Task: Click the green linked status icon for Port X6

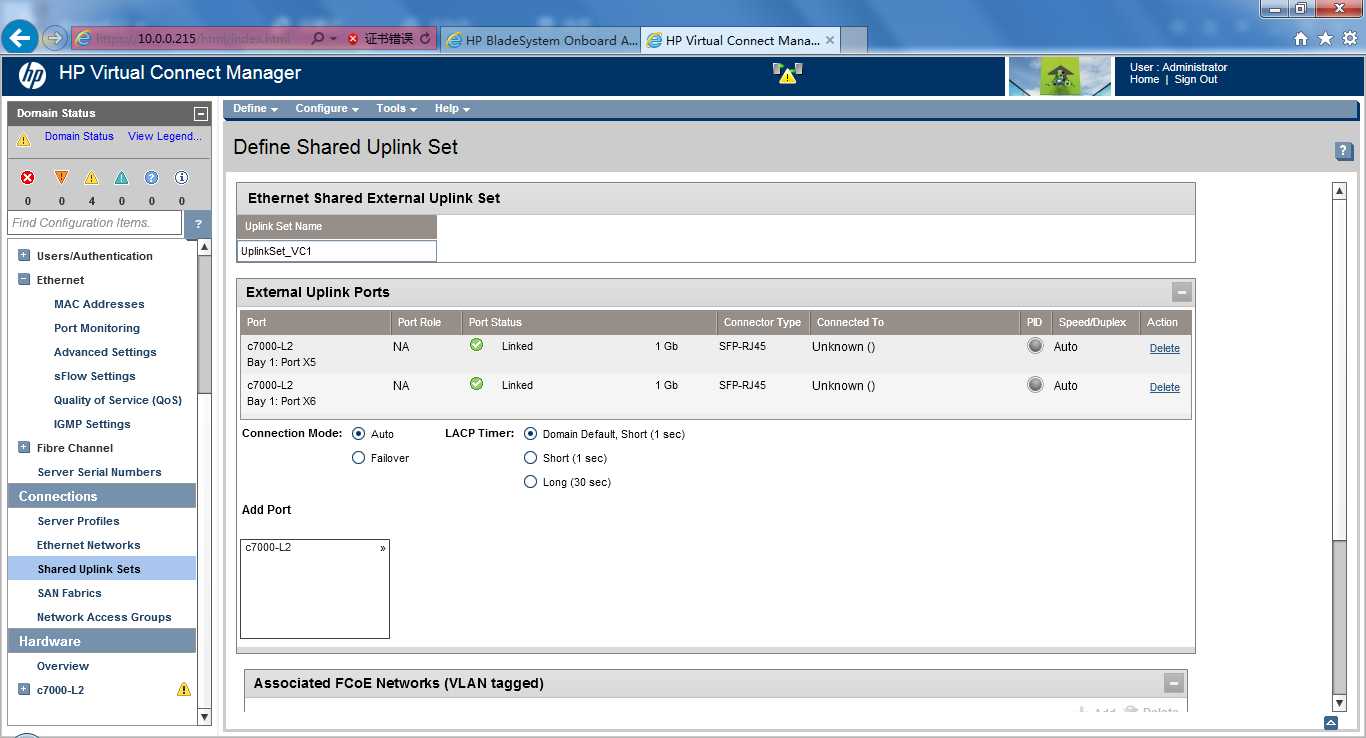Action: [x=476, y=384]
